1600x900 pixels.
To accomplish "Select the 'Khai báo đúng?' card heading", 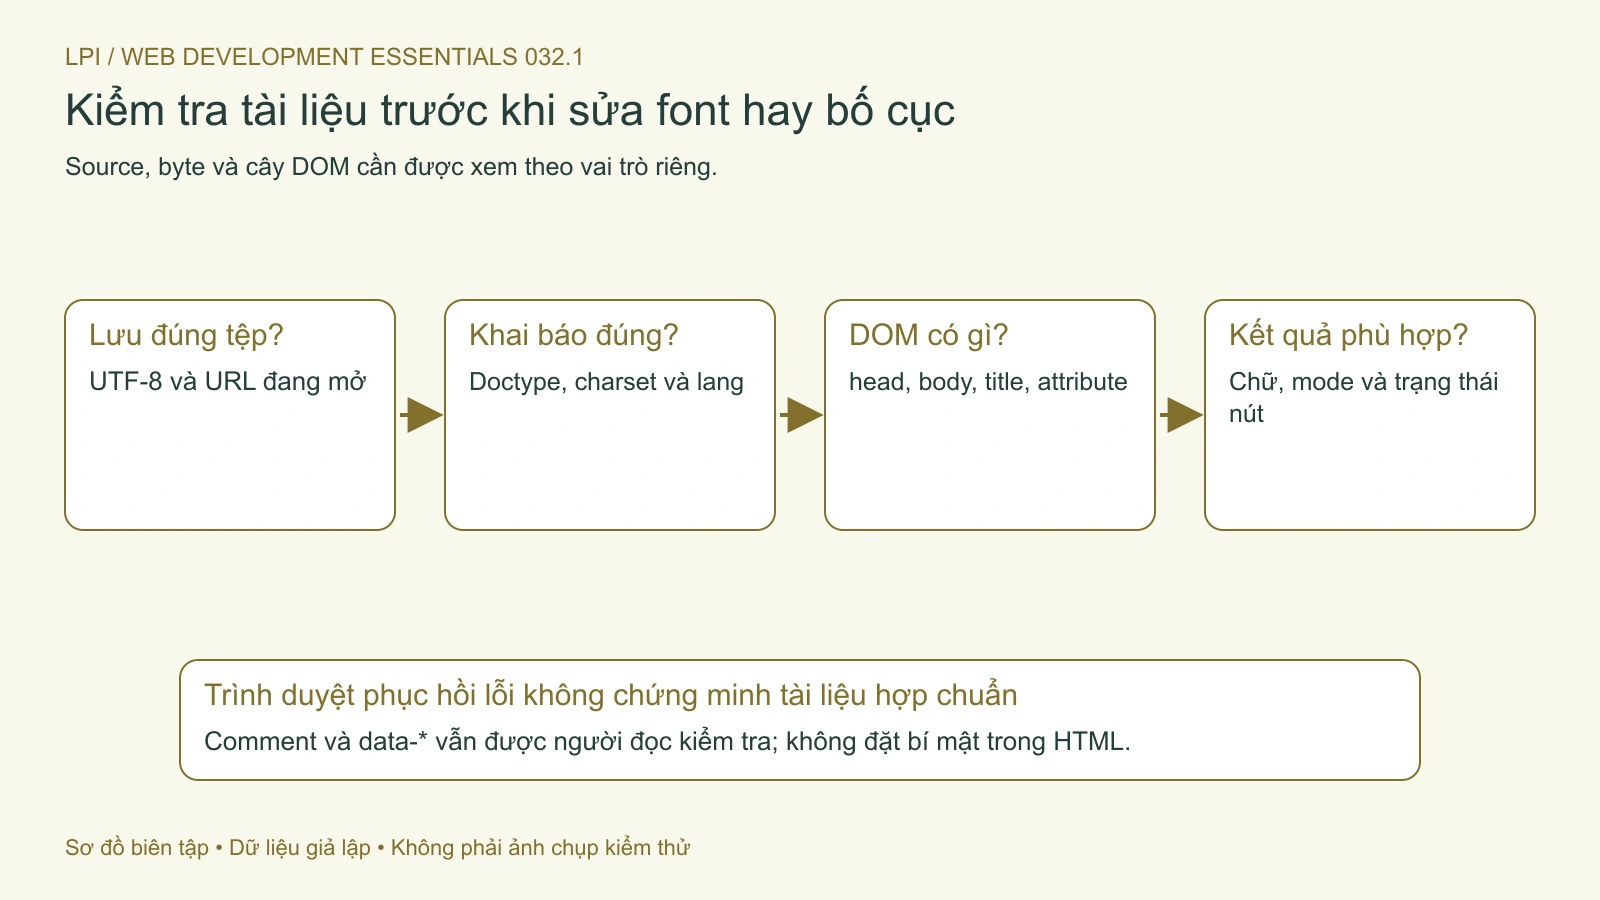I will click(573, 335).
